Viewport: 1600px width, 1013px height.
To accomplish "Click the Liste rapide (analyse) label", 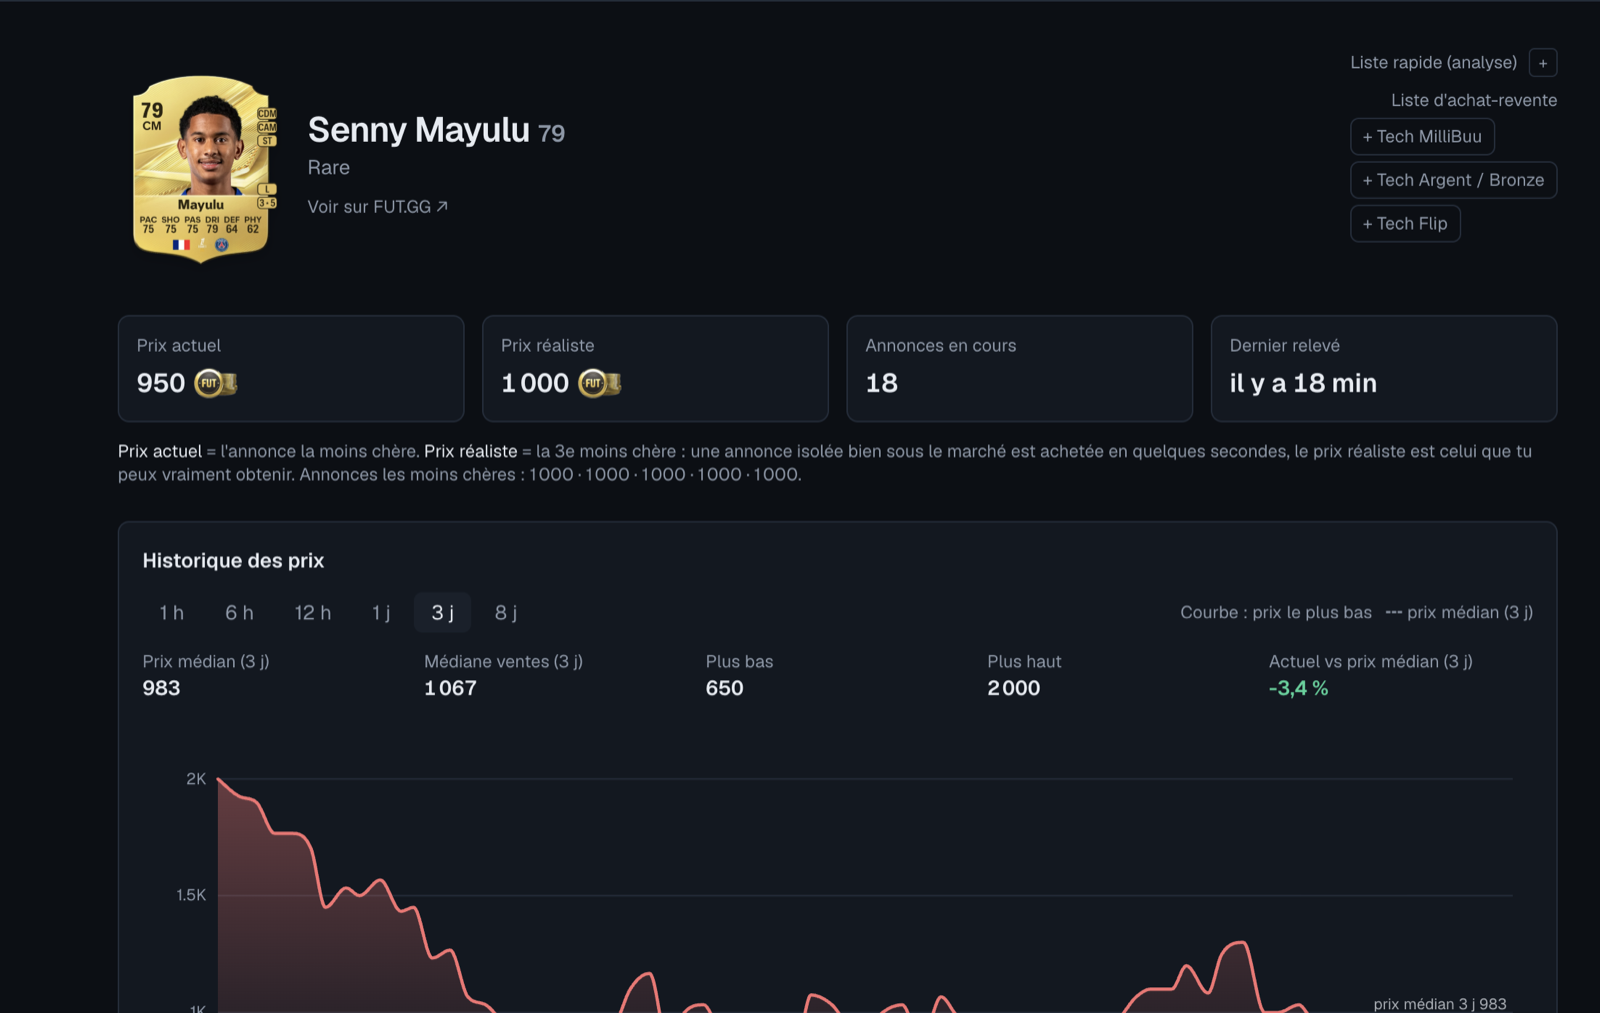I will pos(1433,63).
